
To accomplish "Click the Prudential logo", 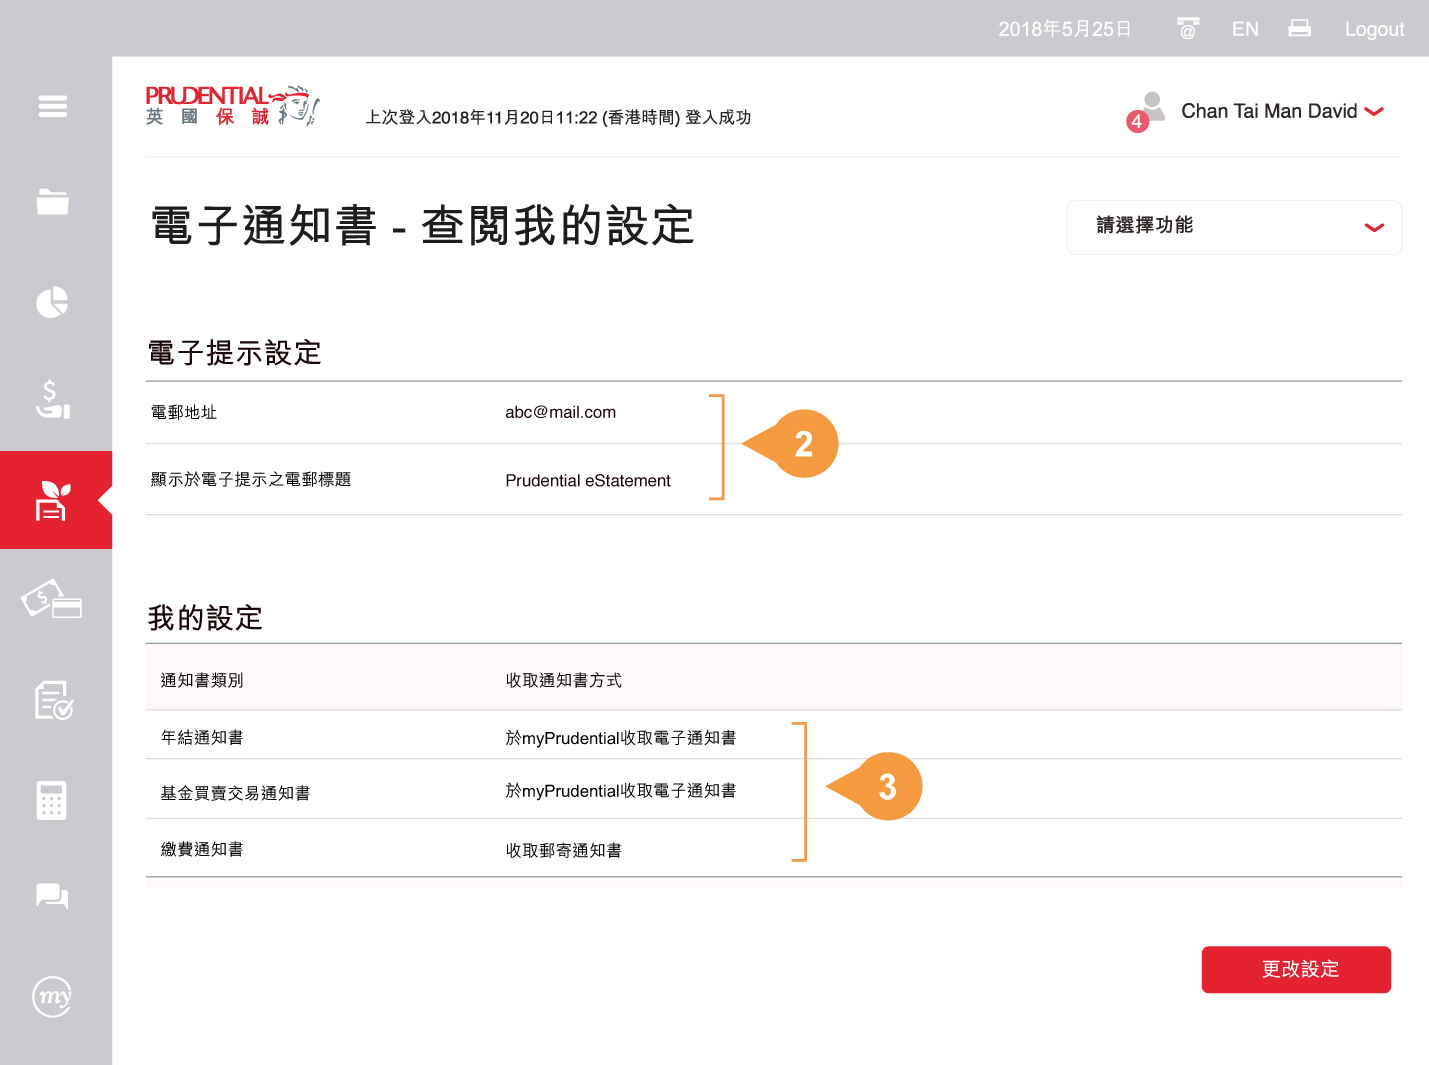I will pyautogui.click(x=232, y=106).
